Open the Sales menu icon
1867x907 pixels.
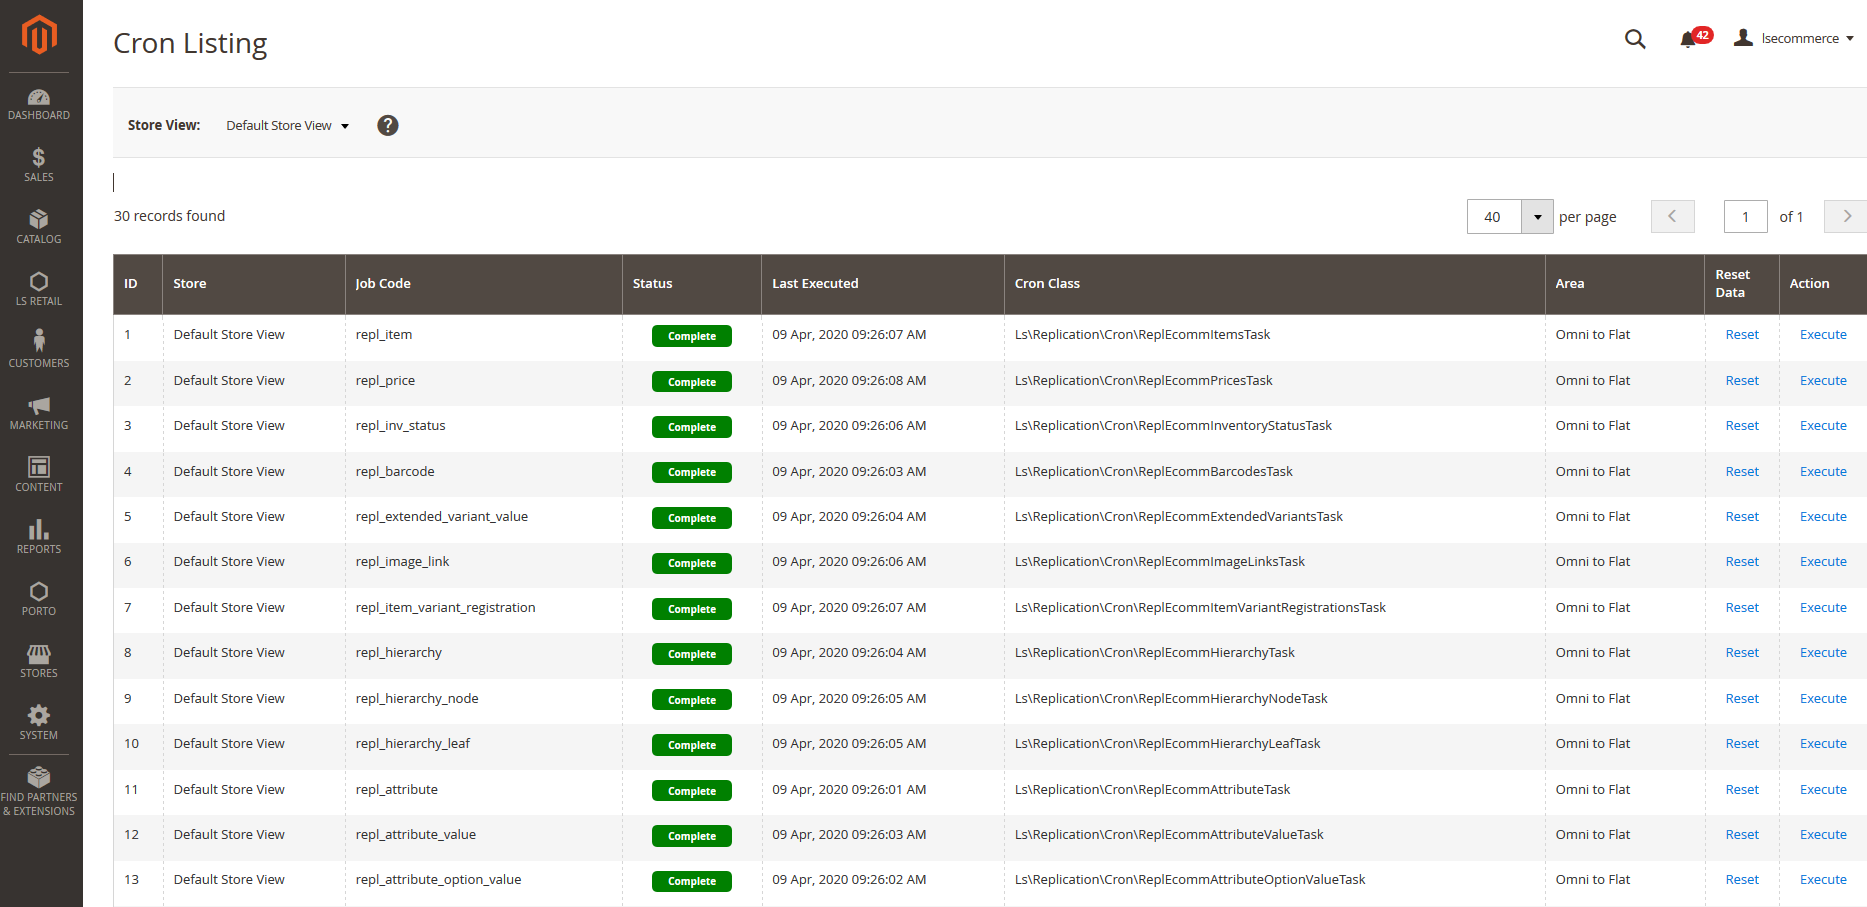(x=39, y=165)
